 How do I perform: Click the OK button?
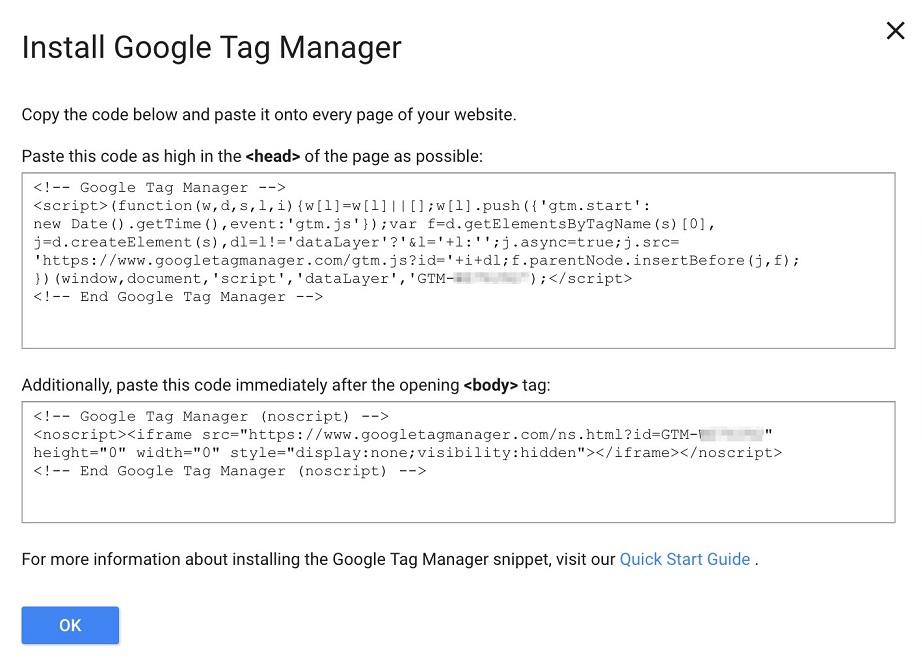pos(69,624)
